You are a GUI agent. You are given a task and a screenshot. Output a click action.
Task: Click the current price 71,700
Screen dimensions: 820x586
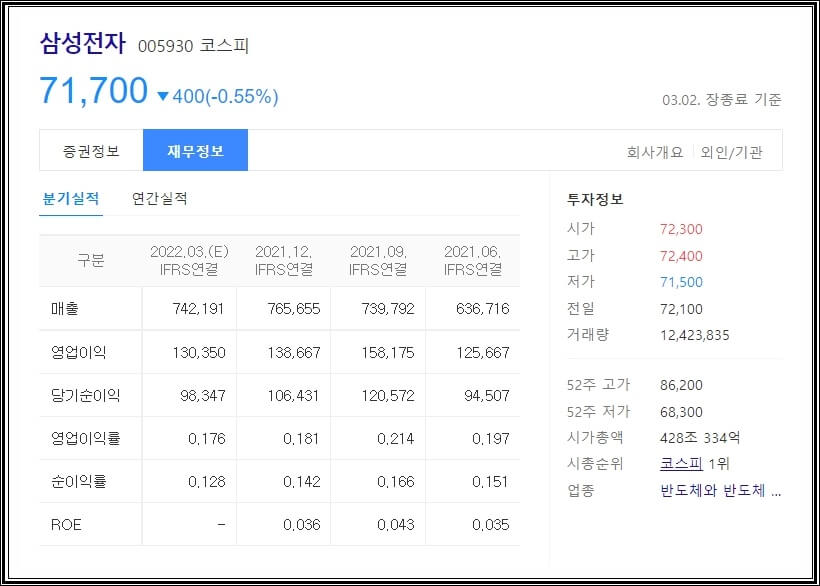click(94, 91)
